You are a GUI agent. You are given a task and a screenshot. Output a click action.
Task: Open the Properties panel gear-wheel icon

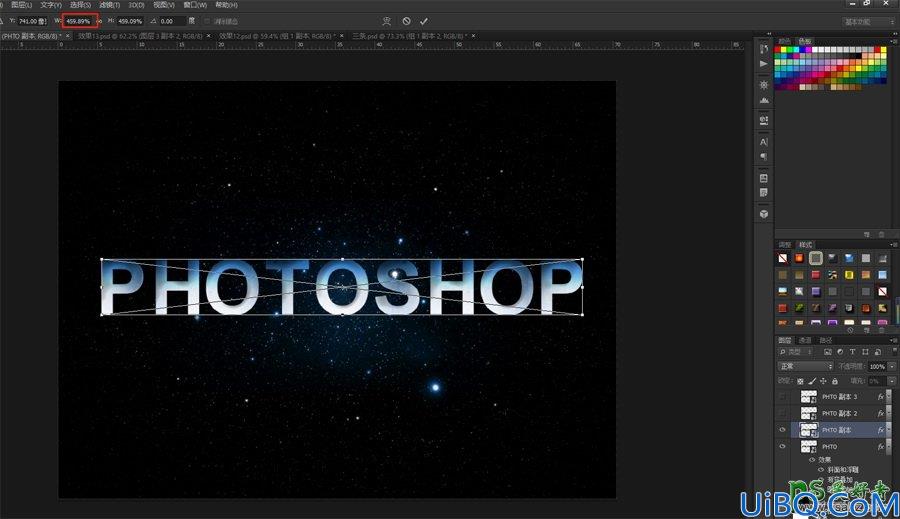coord(763,84)
